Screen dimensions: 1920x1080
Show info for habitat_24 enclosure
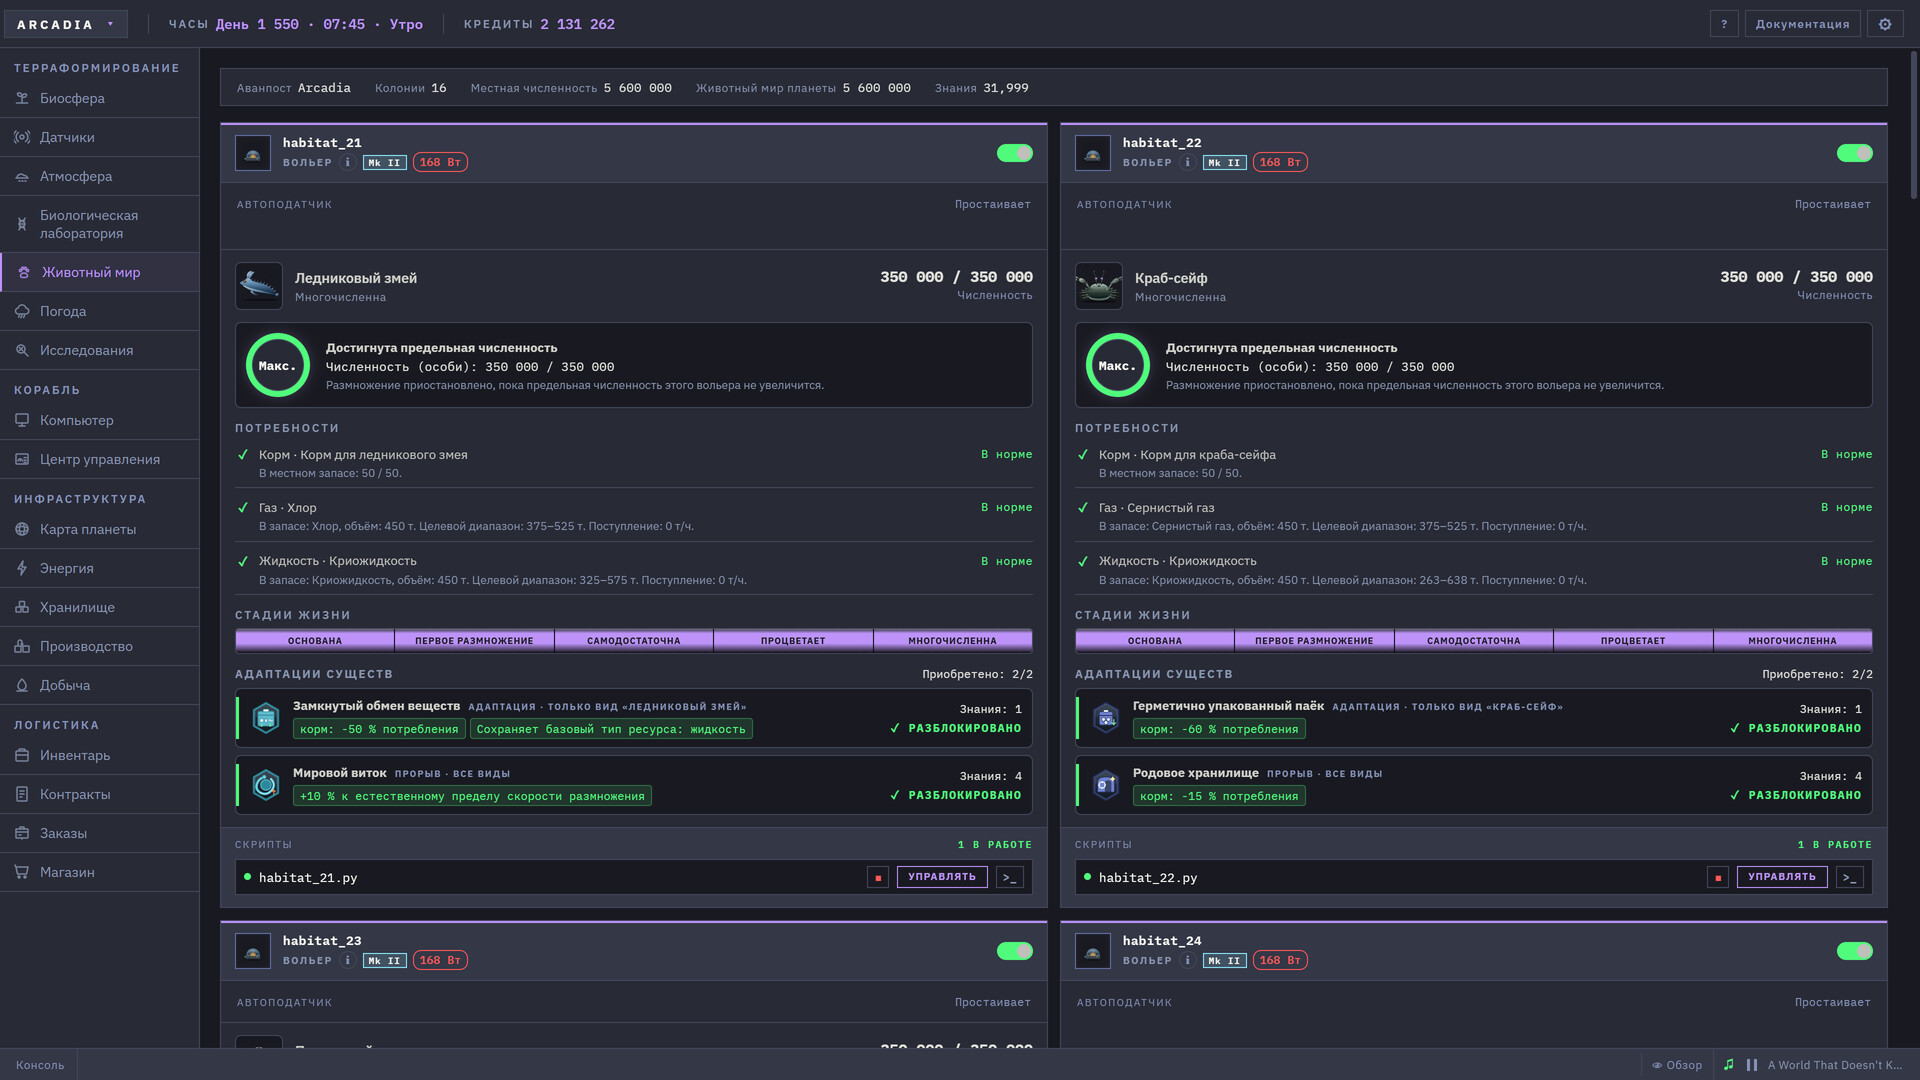click(1187, 960)
